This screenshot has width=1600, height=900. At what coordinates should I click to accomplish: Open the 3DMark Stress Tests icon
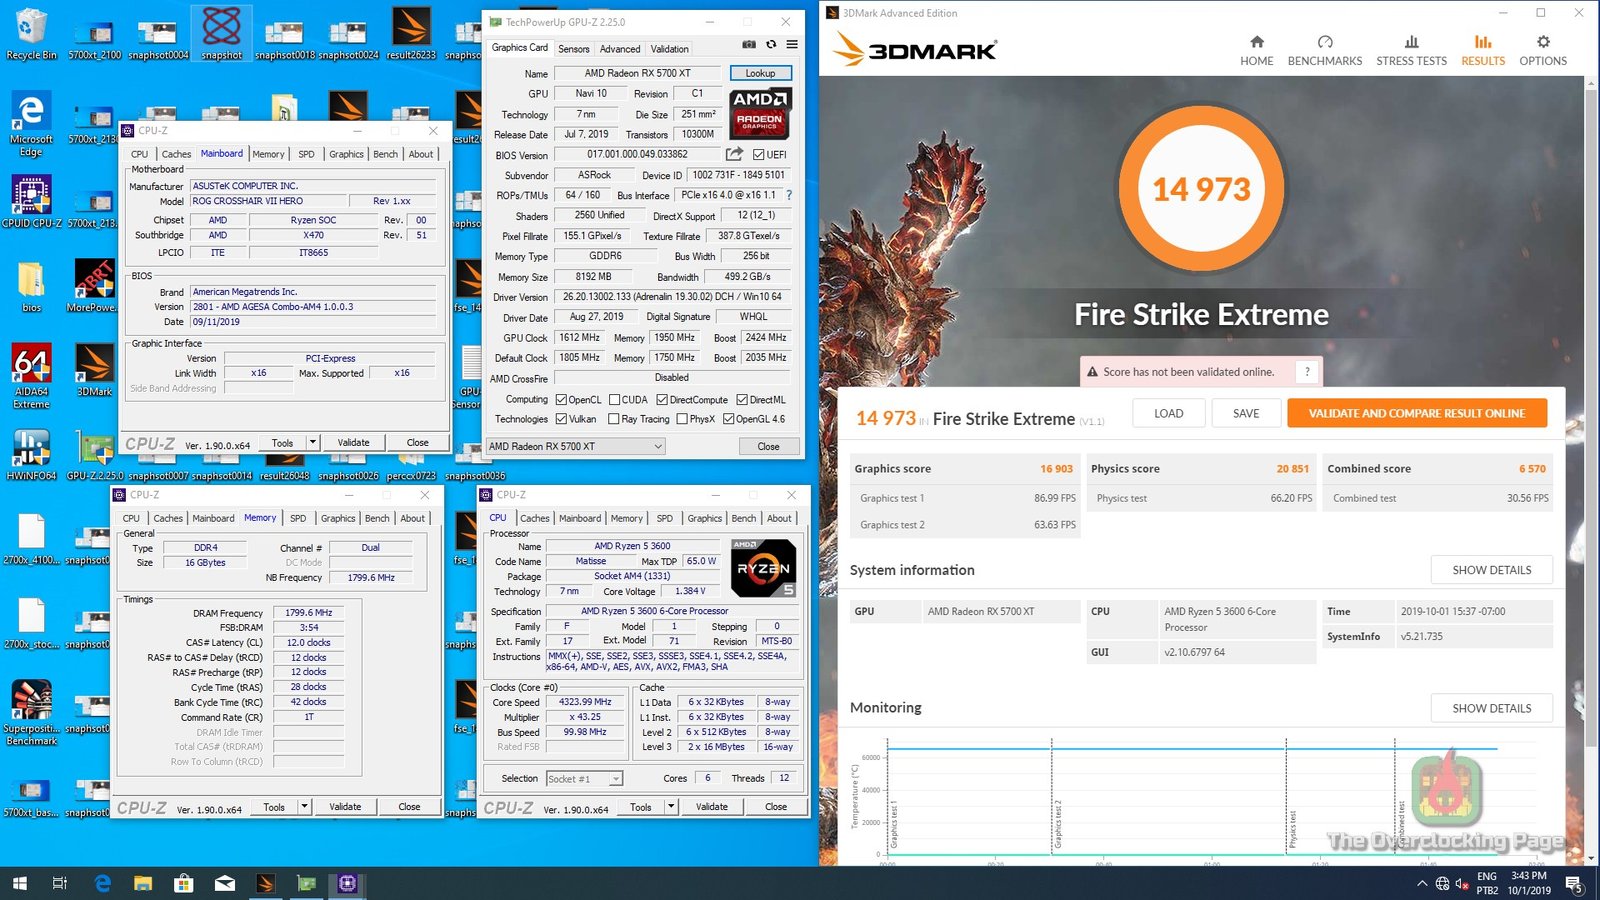click(x=1411, y=42)
